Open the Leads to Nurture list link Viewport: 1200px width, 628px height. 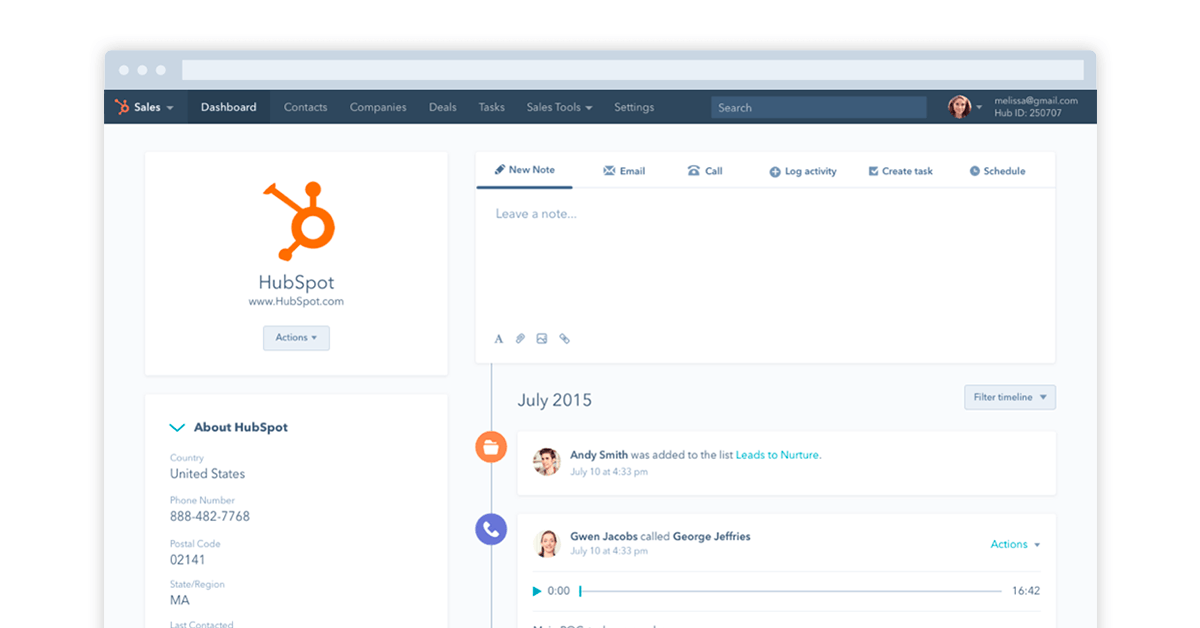coord(778,454)
